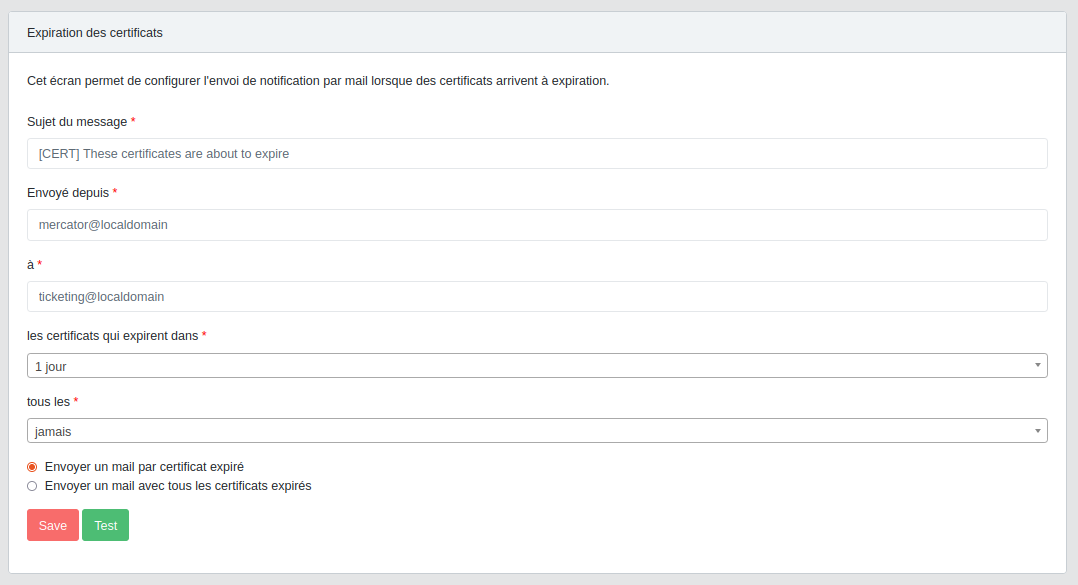The width and height of the screenshot is (1078, 585).
Task: Click the "Expiration des certificats" panel header
Action: pyautogui.click(x=95, y=33)
